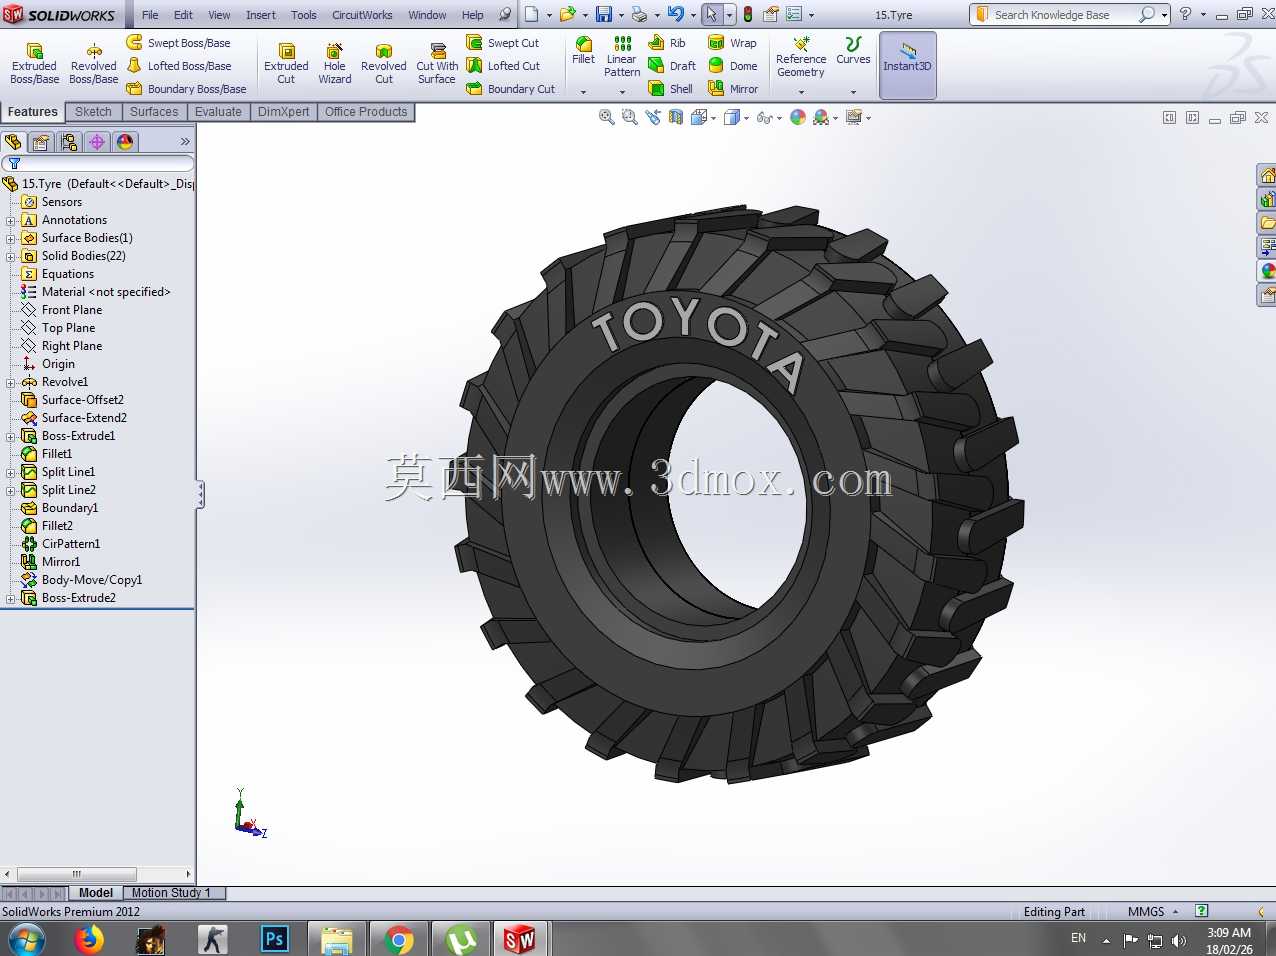Open Linear Pattern dropdown arrow

pos(622,91)
